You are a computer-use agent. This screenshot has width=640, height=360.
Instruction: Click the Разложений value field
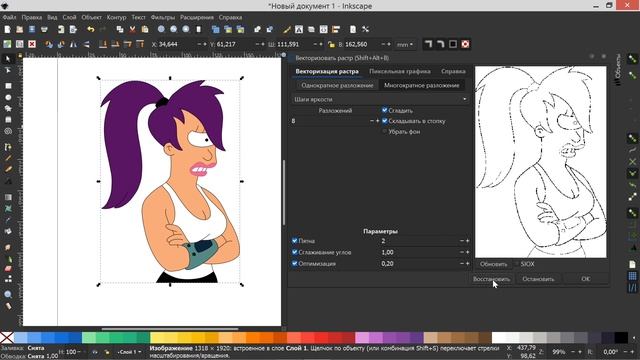329,121
